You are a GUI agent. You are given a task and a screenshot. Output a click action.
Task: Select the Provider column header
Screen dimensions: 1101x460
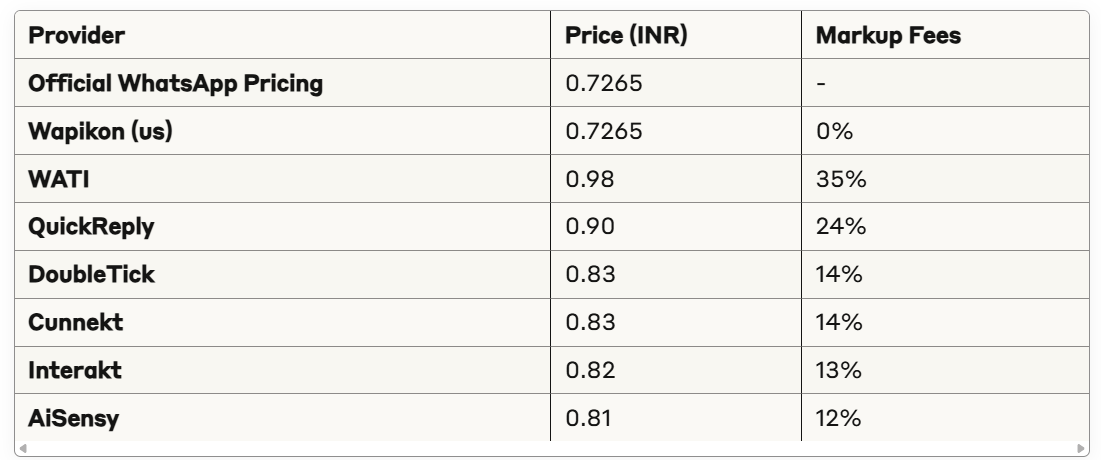click(282, 35)
